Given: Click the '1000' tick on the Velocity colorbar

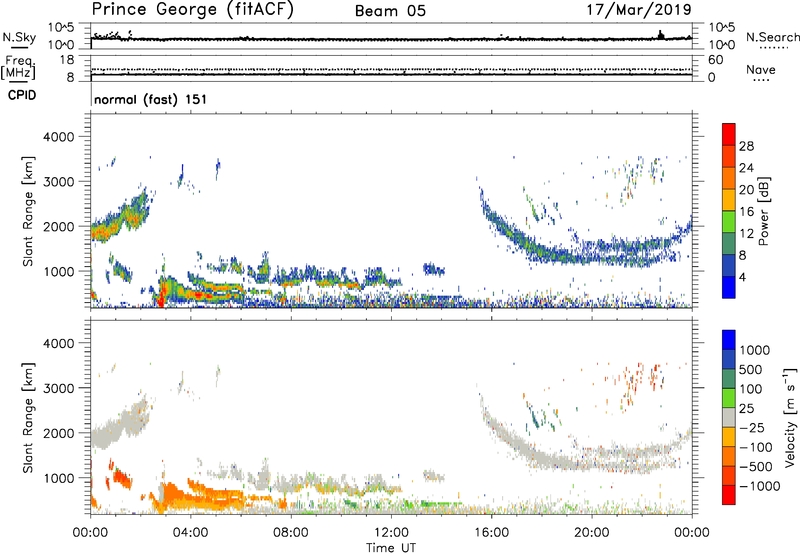Looking at the screenshot, I should (755, 350).
